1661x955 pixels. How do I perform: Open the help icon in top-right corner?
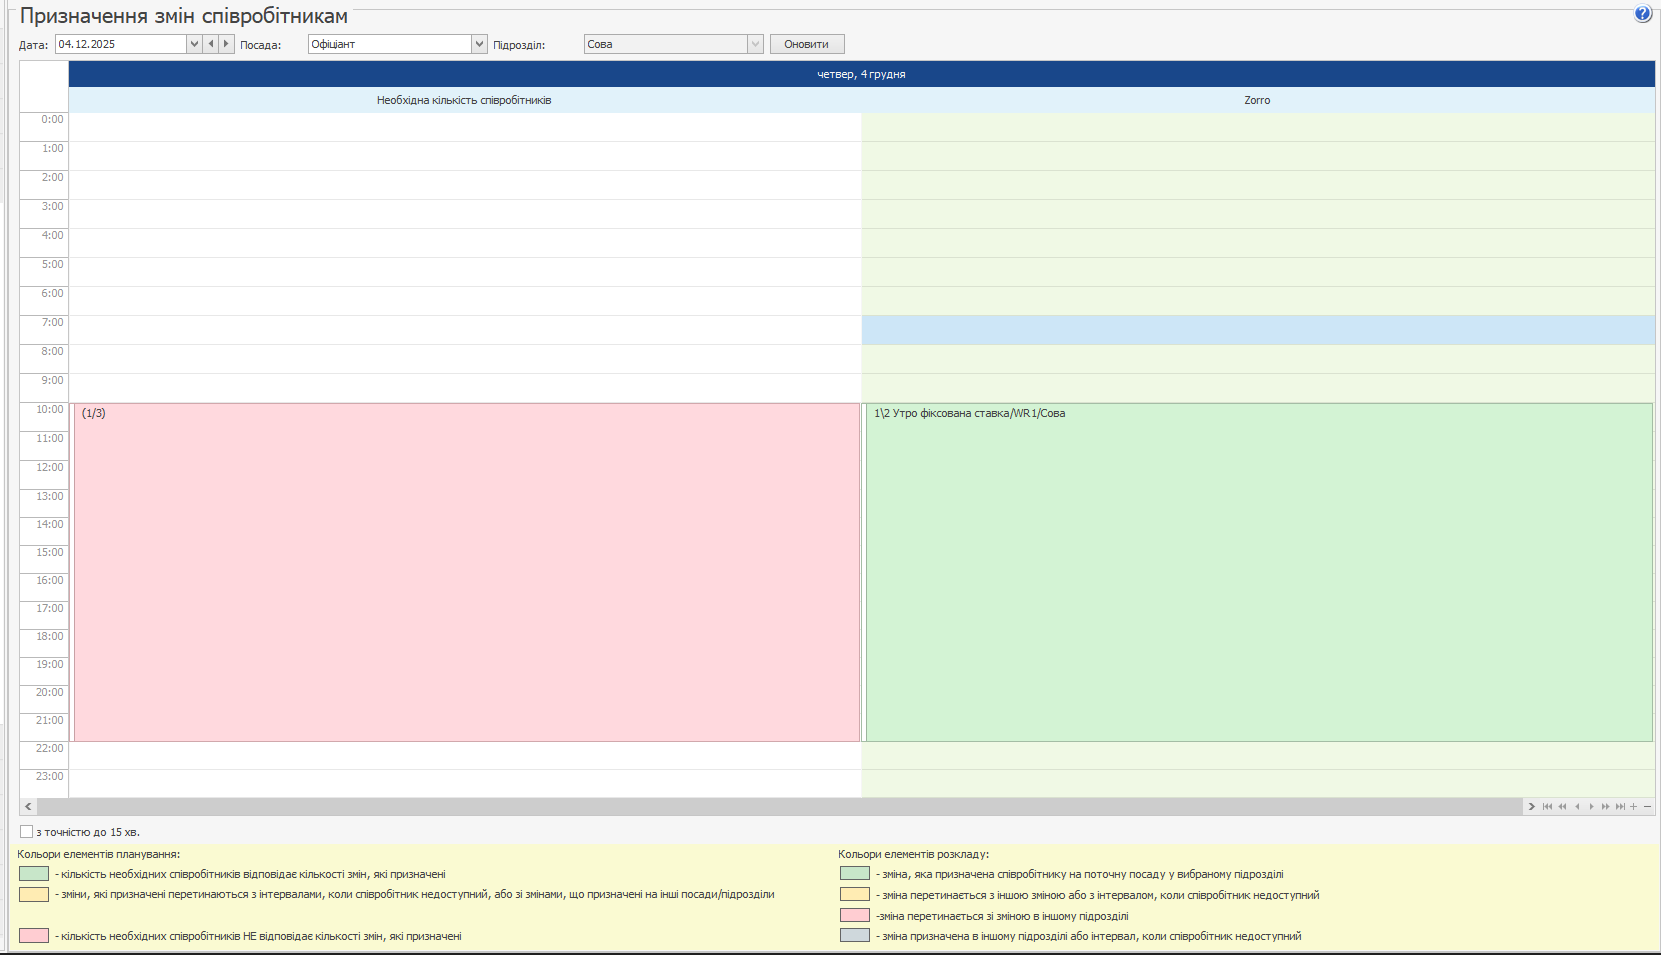coord(1643,14)
